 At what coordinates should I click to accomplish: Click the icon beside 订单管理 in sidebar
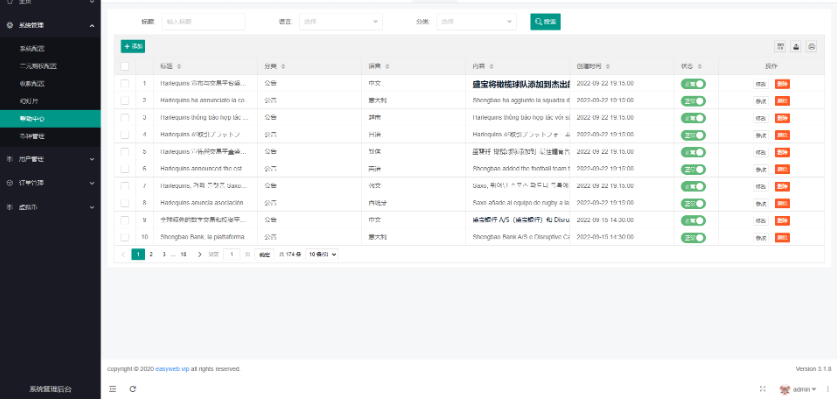click(9, 183)
